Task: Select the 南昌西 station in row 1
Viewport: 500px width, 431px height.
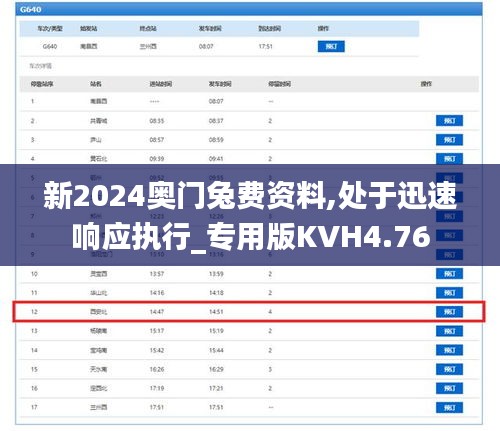Action: (99, 101)
